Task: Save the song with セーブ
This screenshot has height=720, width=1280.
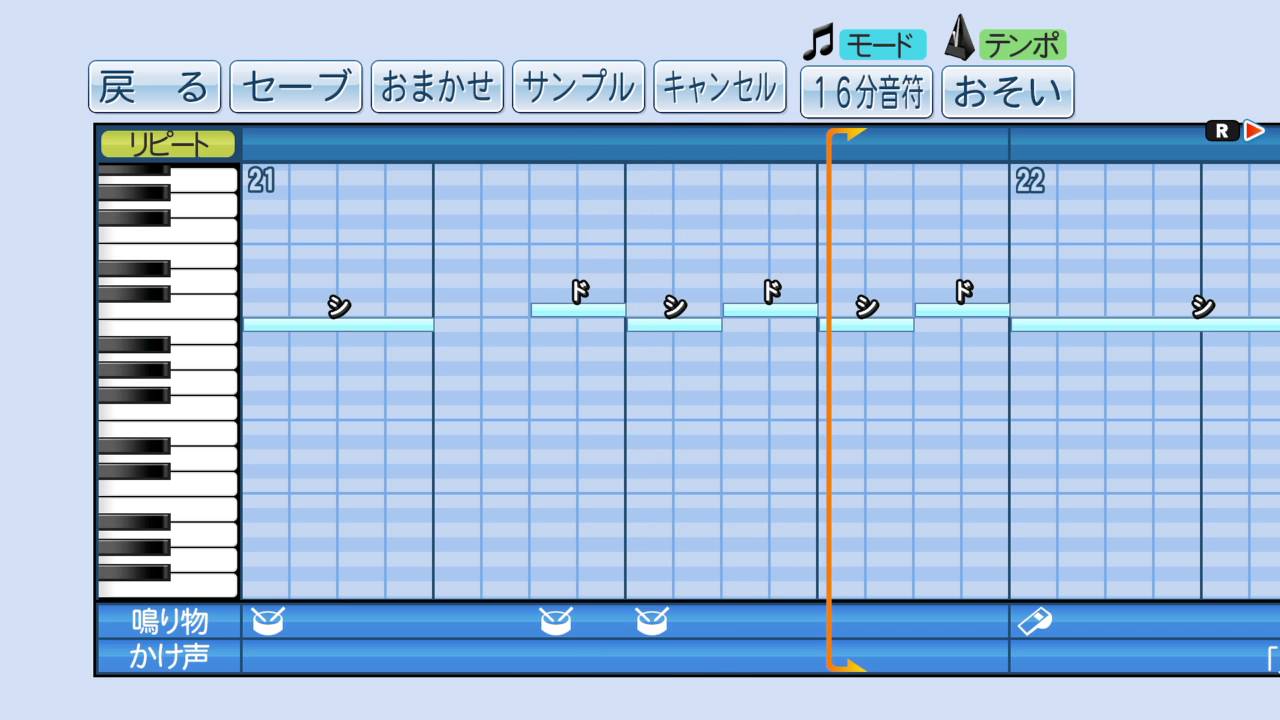Action: pos(296,87)
